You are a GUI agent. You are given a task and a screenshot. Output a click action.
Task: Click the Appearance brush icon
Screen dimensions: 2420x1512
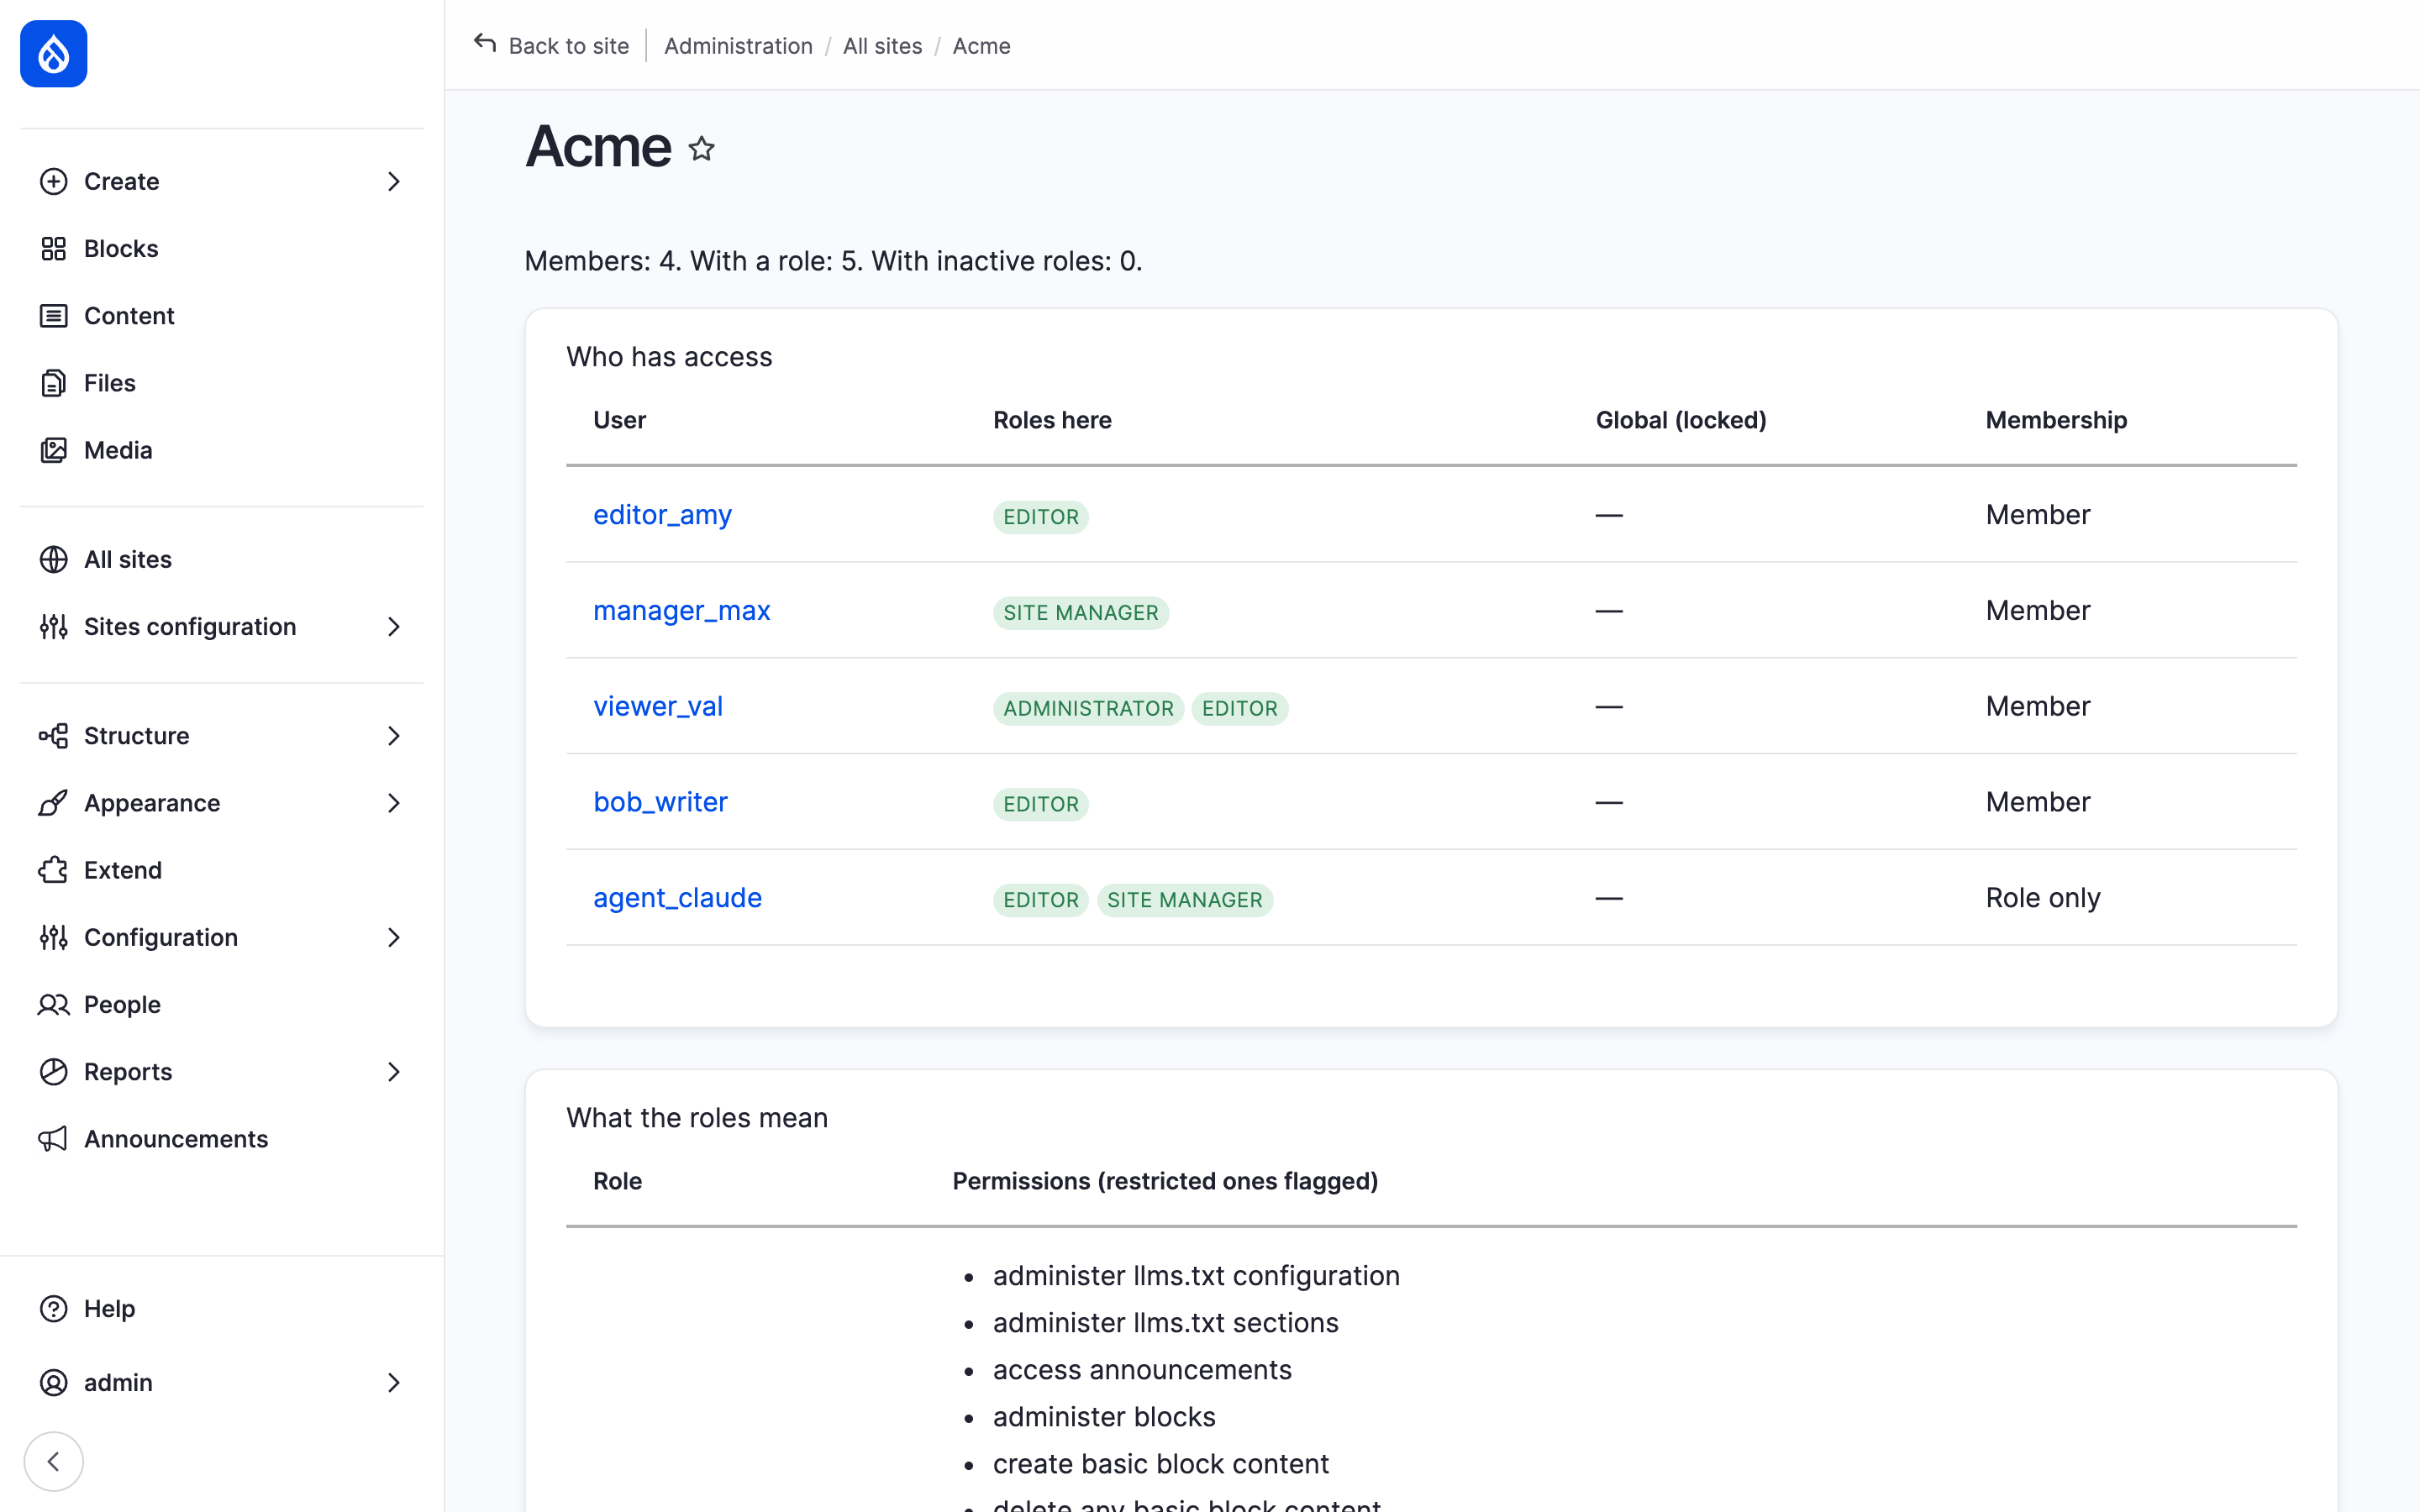pos(54,803)
